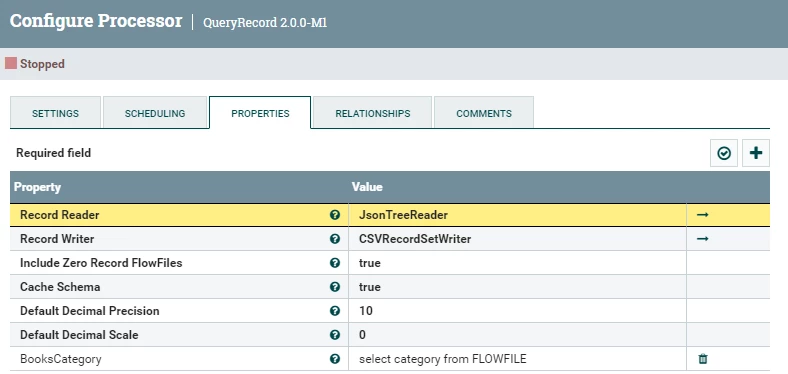Switch to the Comments tab
This screenshot has width=788, height=374.
pos(483,113)
